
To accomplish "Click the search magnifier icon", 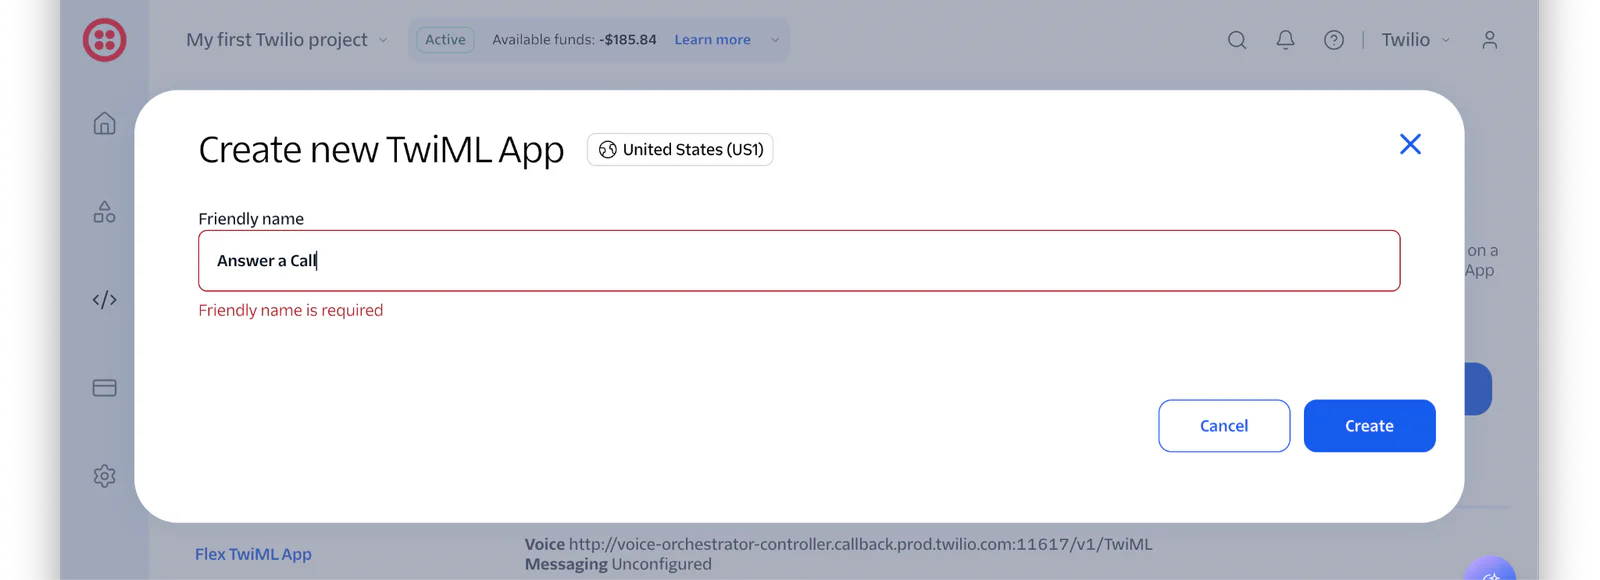I will 1237,40.
